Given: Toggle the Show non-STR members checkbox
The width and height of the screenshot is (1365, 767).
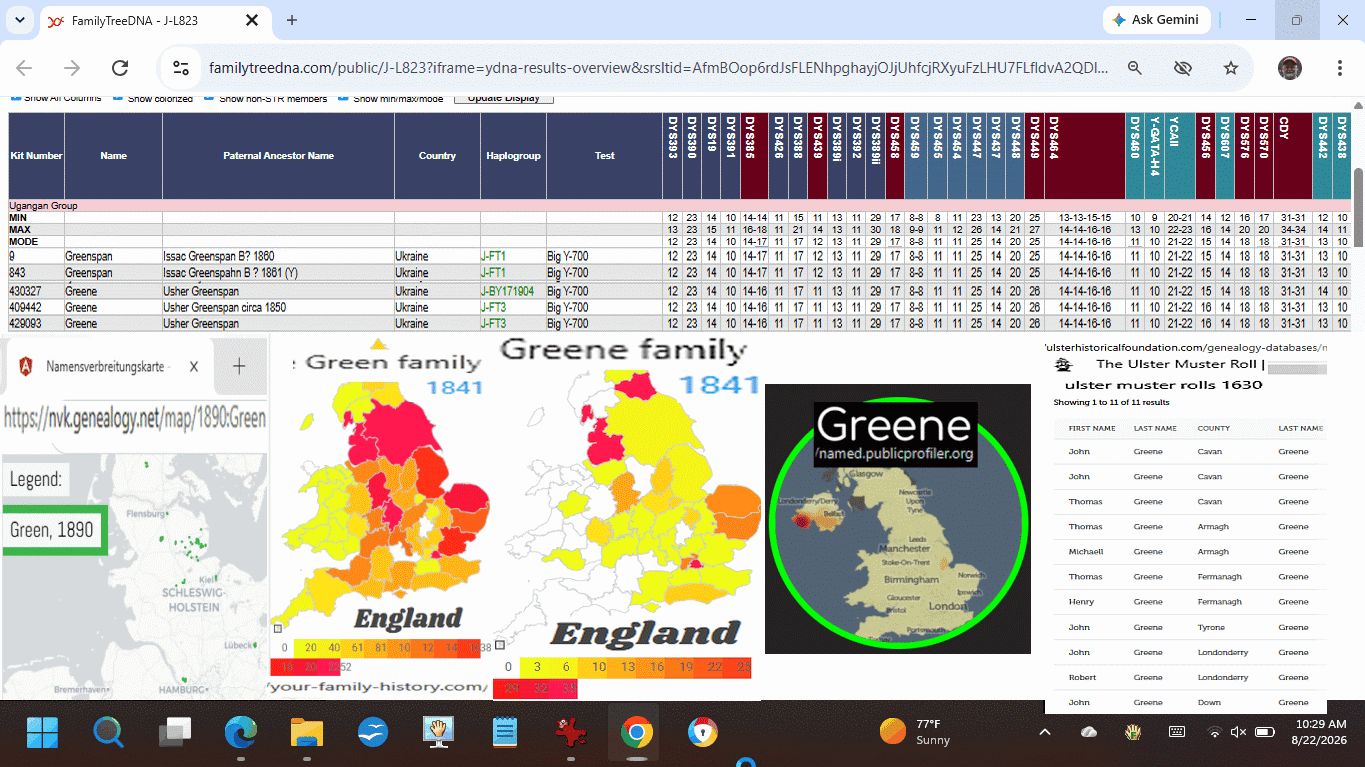Looking at the screenshot, I should 209,98.
